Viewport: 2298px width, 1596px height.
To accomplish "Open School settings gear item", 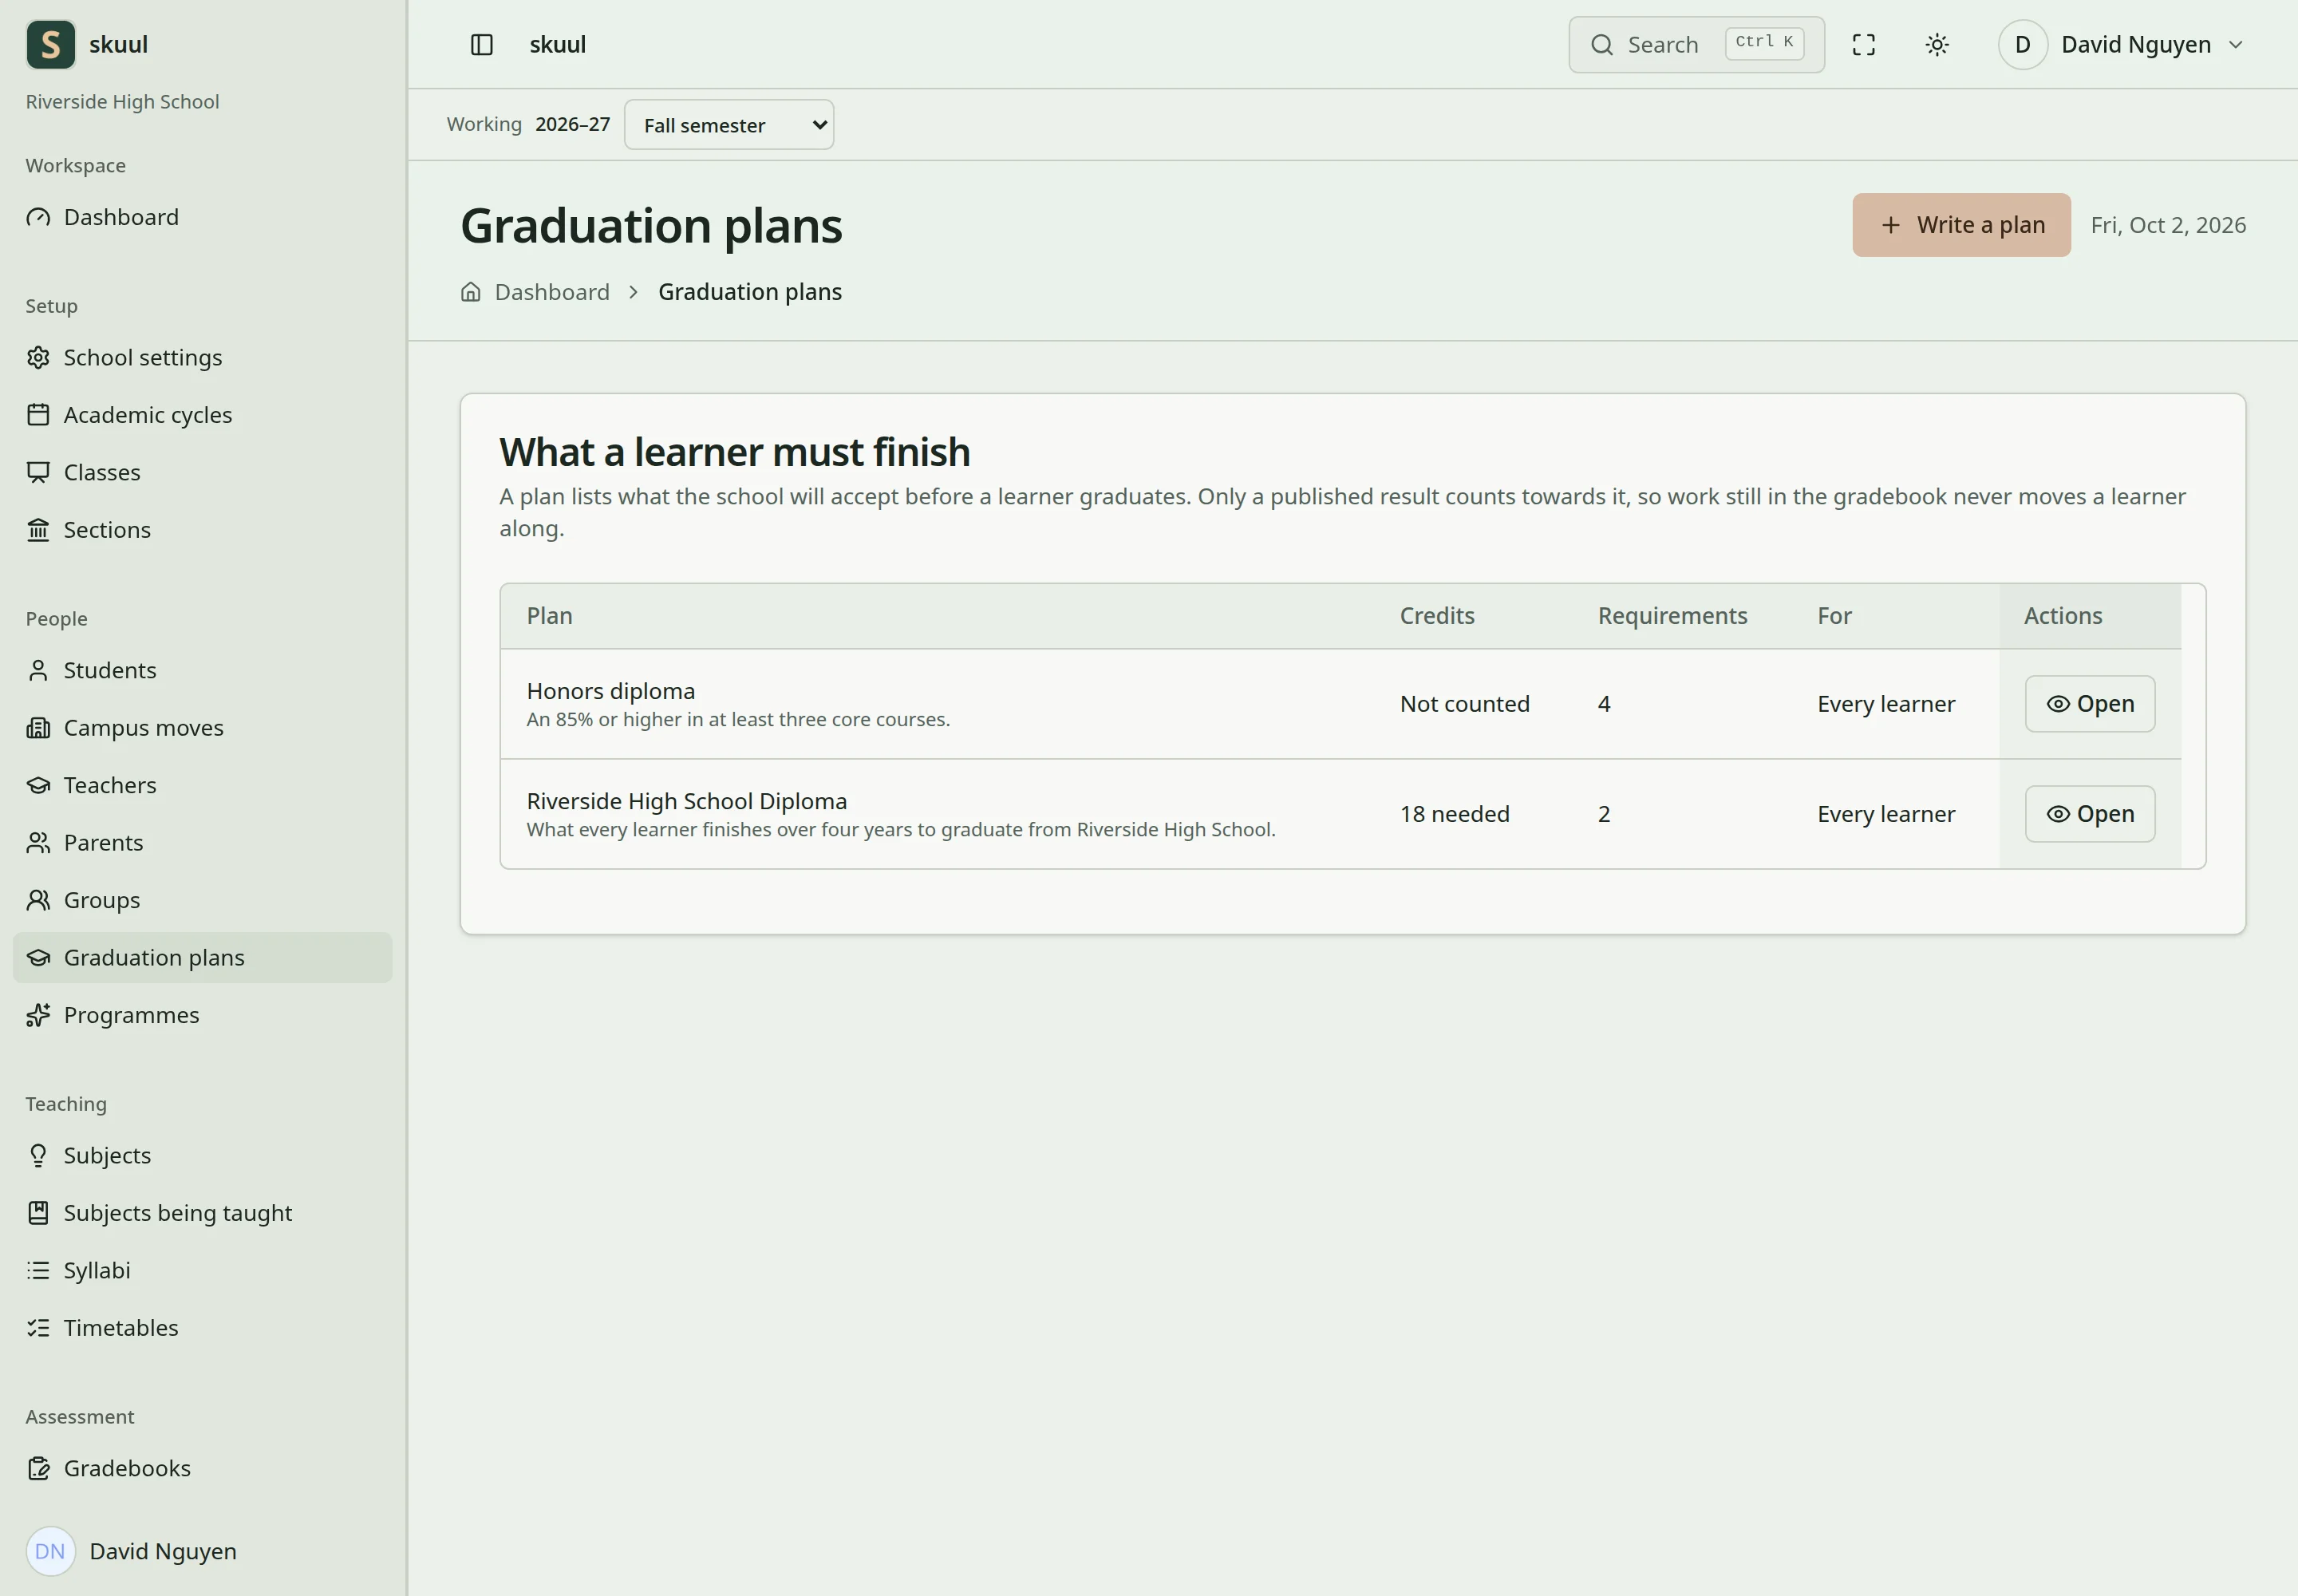I will pyautogui.click(x=202, y=358).
